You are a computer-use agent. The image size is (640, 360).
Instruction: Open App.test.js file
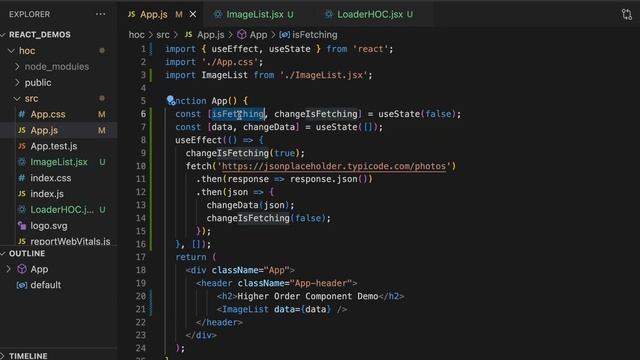pos(54,146)
